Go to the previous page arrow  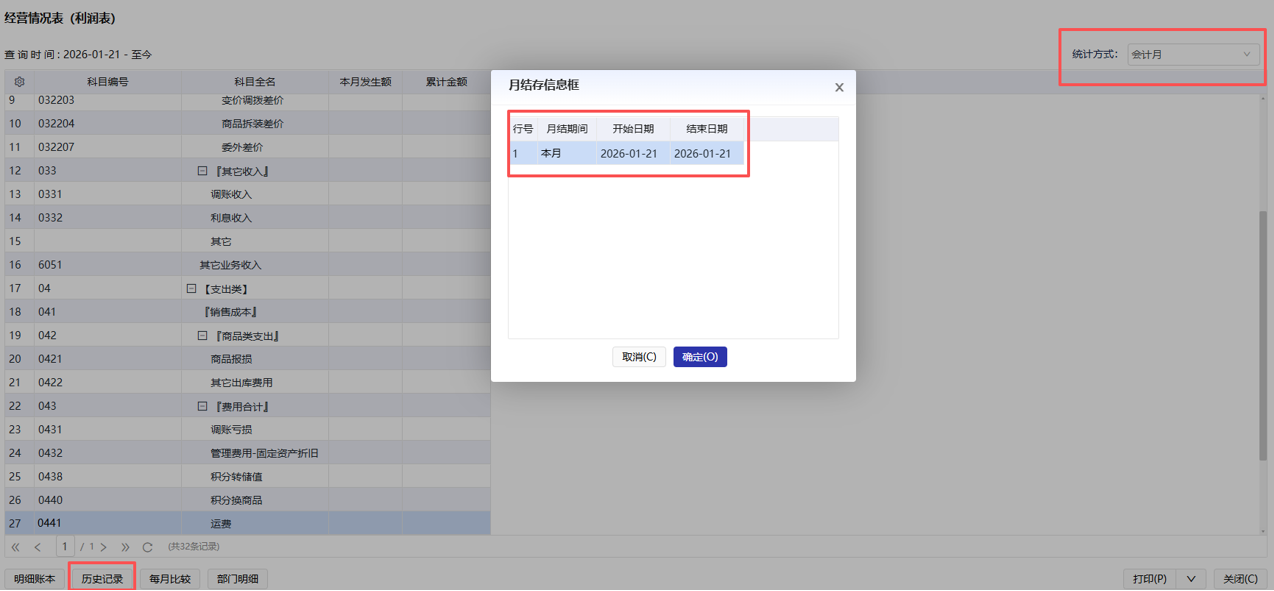38,547
